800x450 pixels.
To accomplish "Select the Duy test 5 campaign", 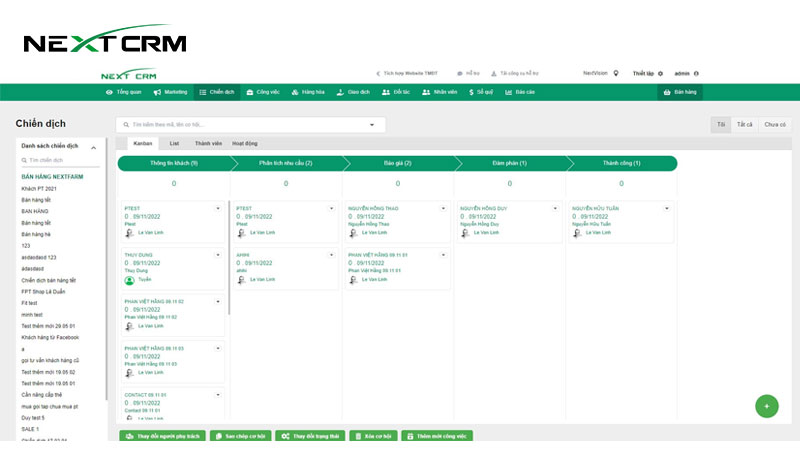I will coord(33,418).
